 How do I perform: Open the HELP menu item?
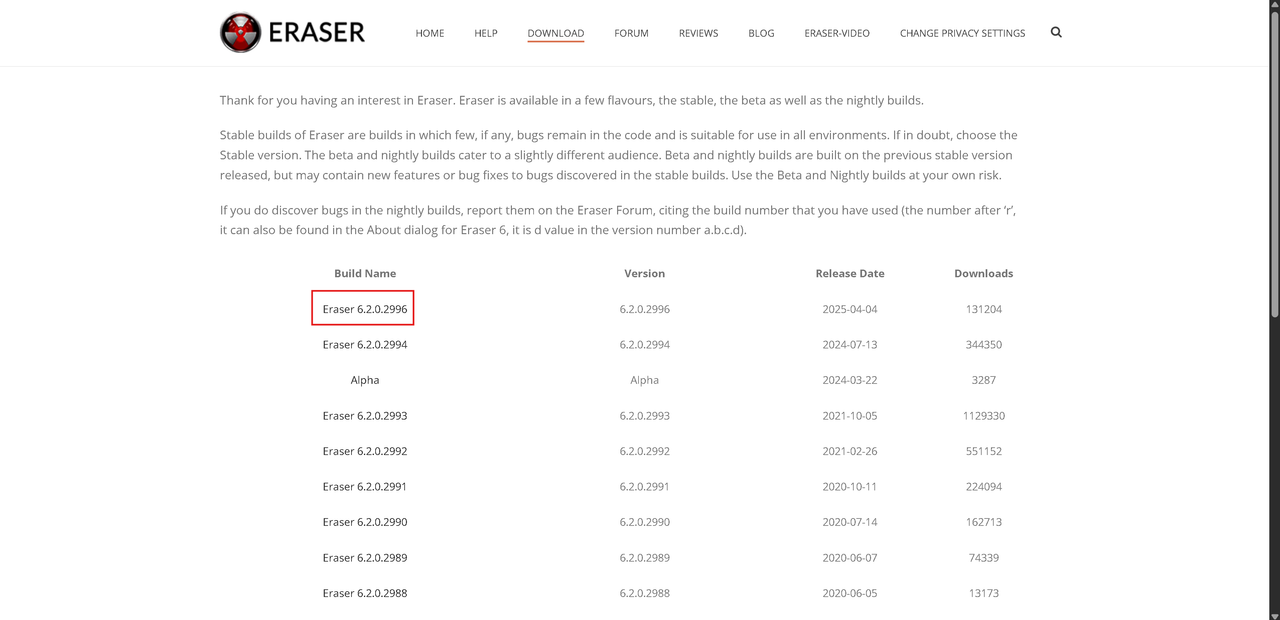[486, 33]
